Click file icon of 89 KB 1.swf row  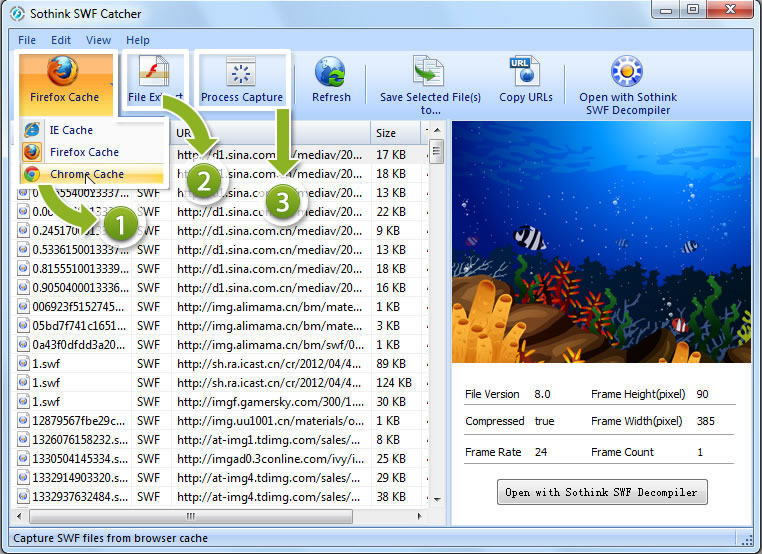23,363
